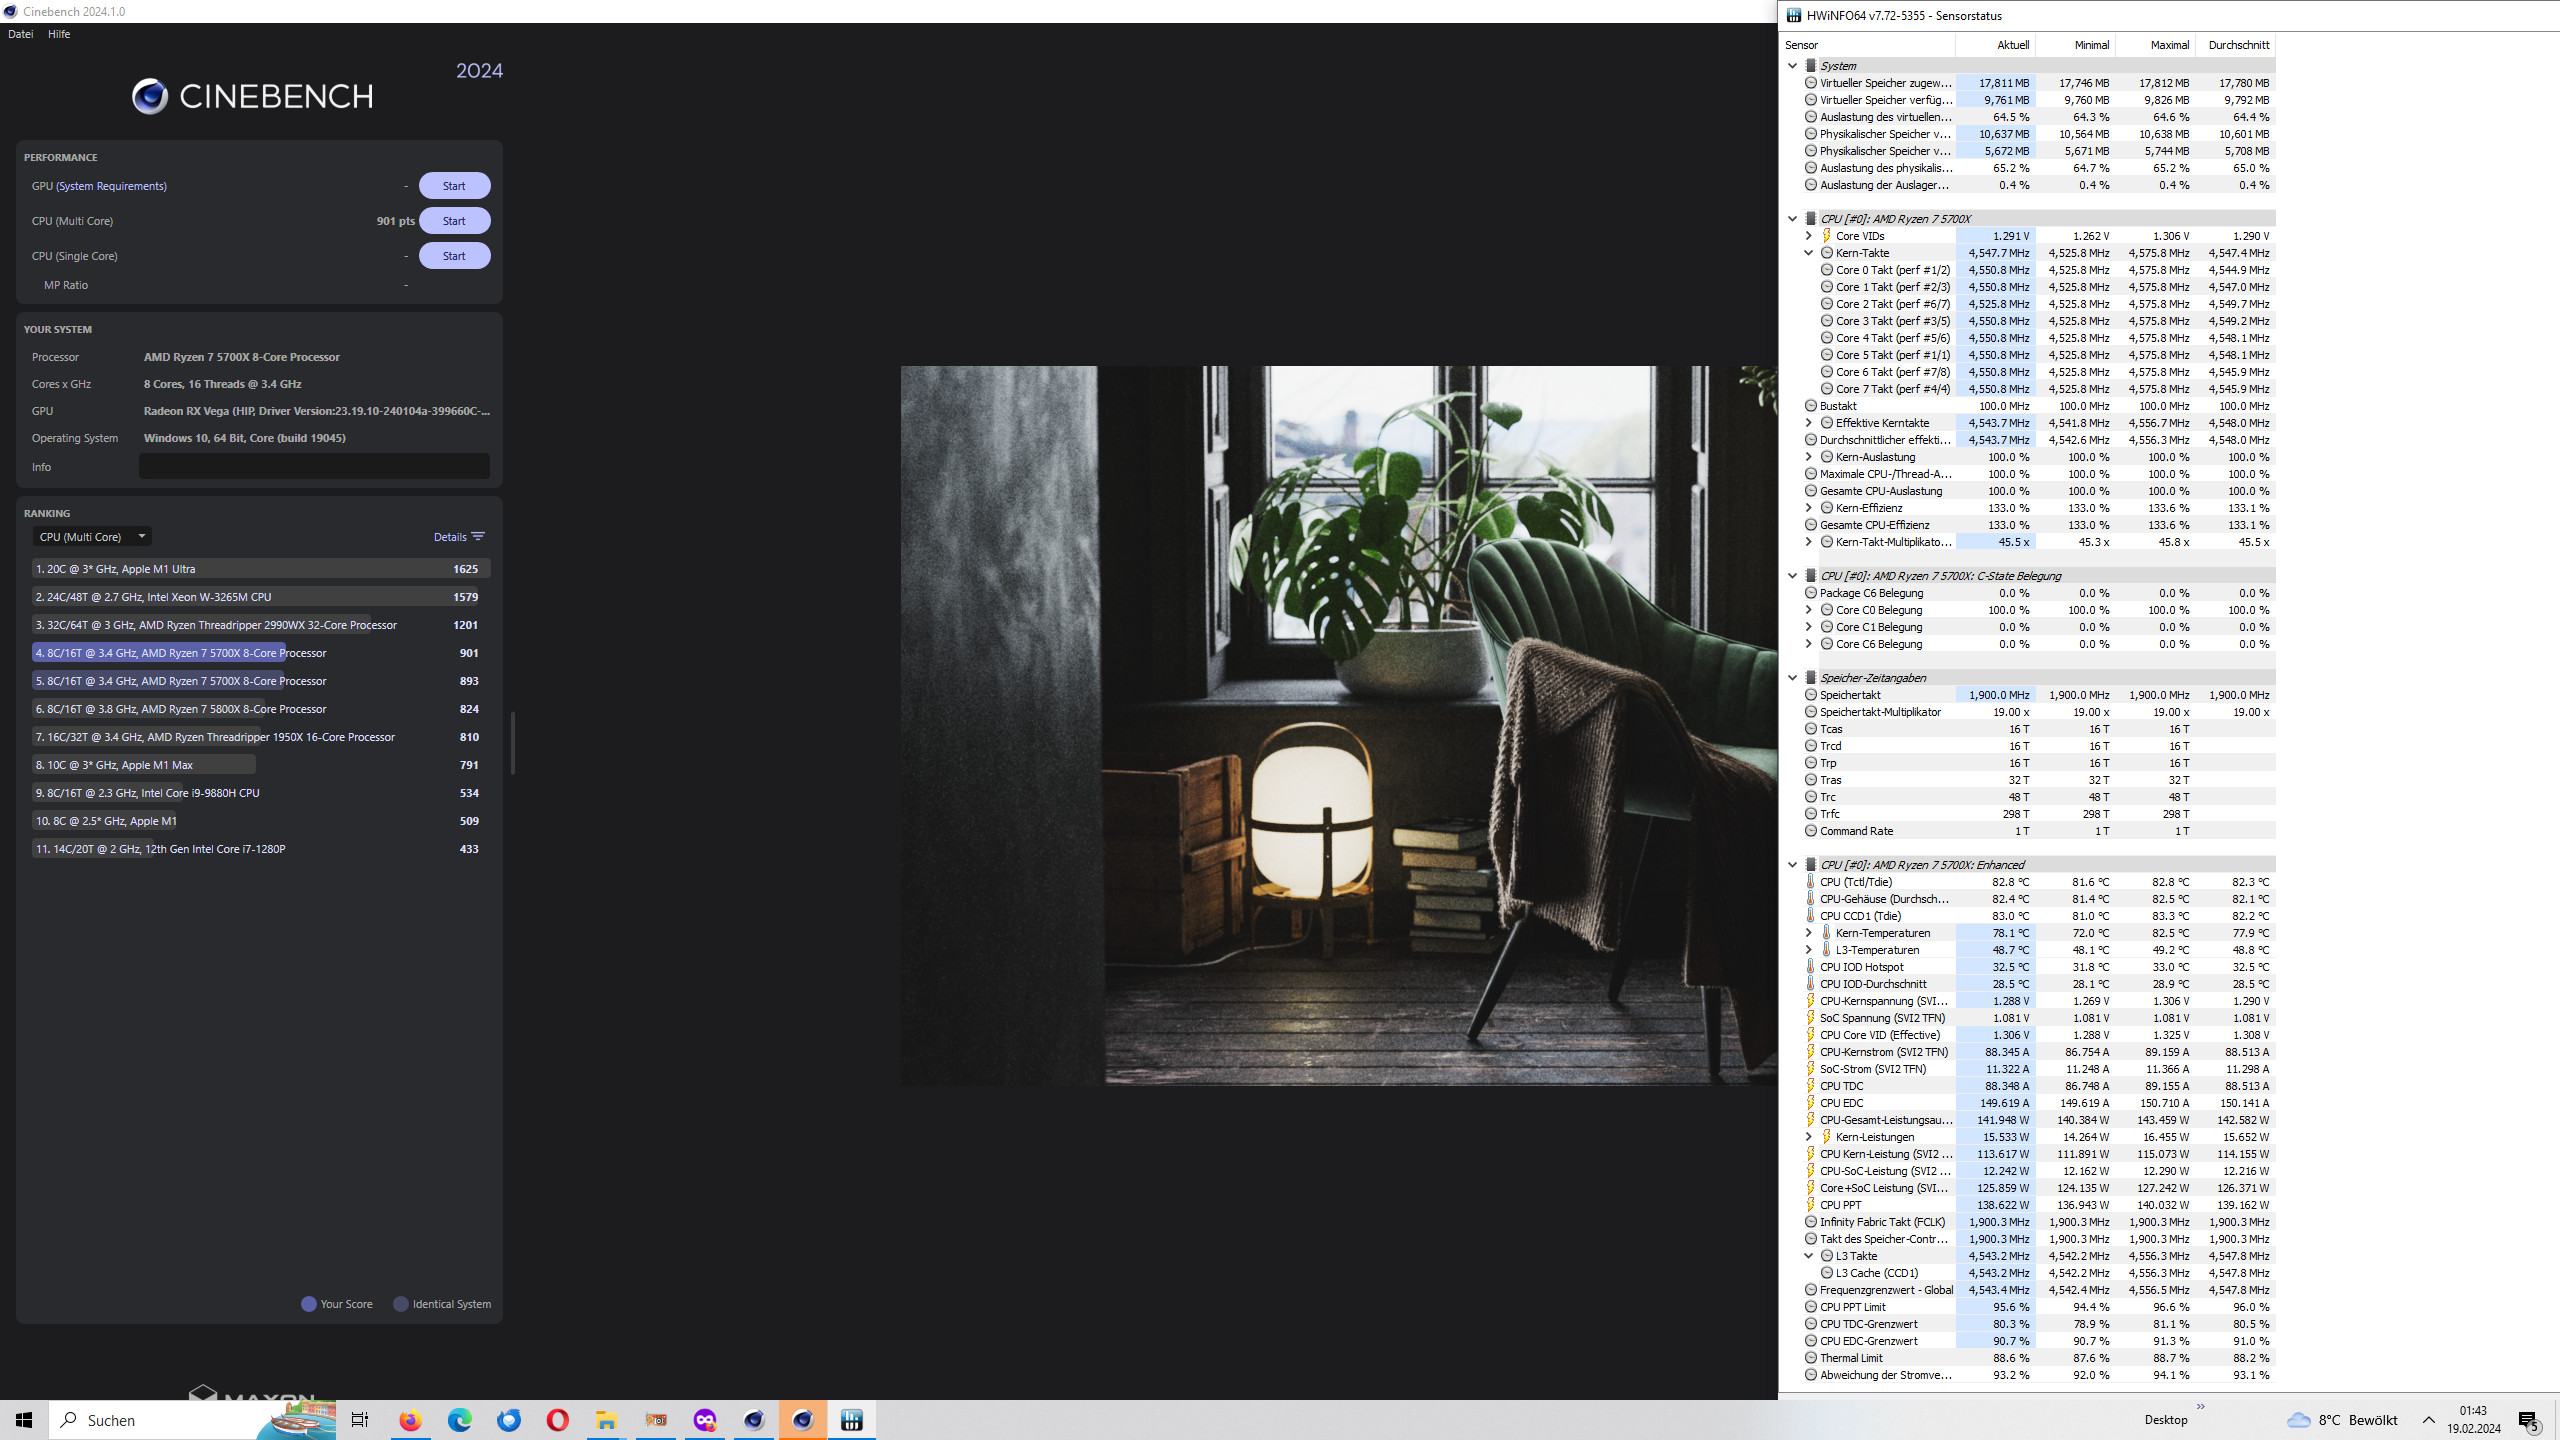Click the Durchschnitt column header
The height and width of the screenshot is (1440, 2560).
tap(2235, 45)
